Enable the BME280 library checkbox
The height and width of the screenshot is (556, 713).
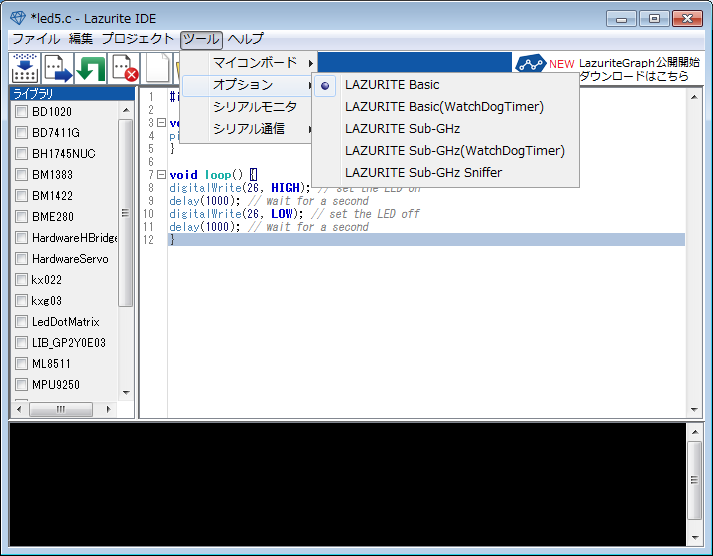click(x=21, y=216)
